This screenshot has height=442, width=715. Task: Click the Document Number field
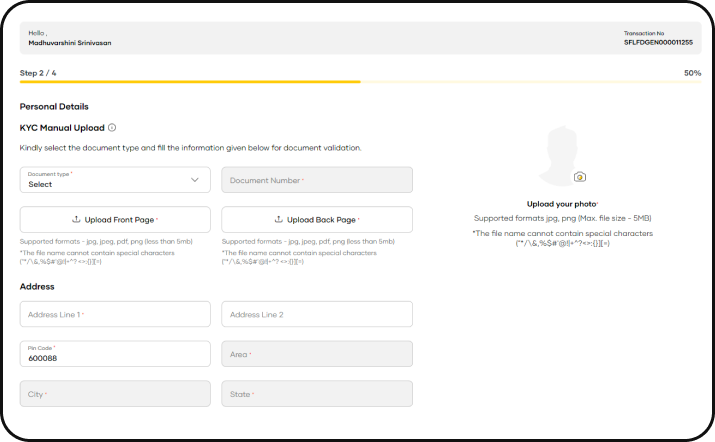pyautogui.click(x=317, y=180)
